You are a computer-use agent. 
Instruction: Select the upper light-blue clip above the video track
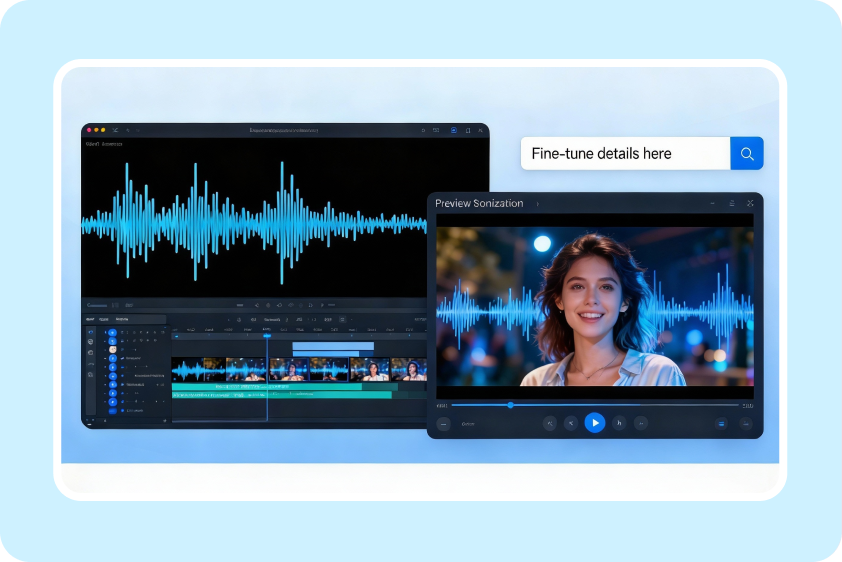click(333, 346)
